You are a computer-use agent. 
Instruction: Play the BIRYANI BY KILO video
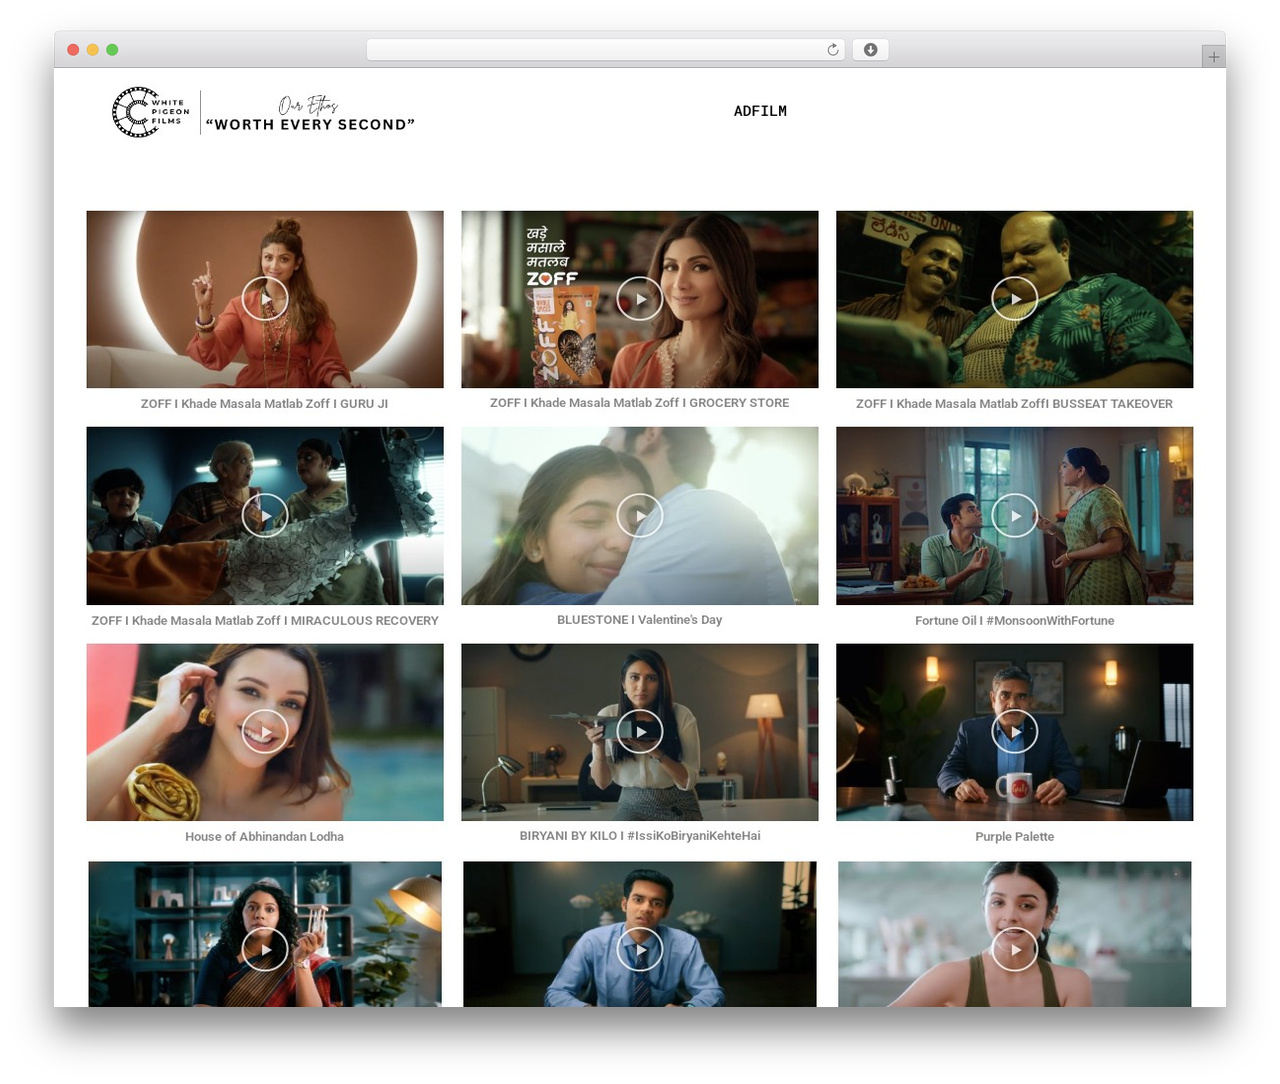click(640, 732)
